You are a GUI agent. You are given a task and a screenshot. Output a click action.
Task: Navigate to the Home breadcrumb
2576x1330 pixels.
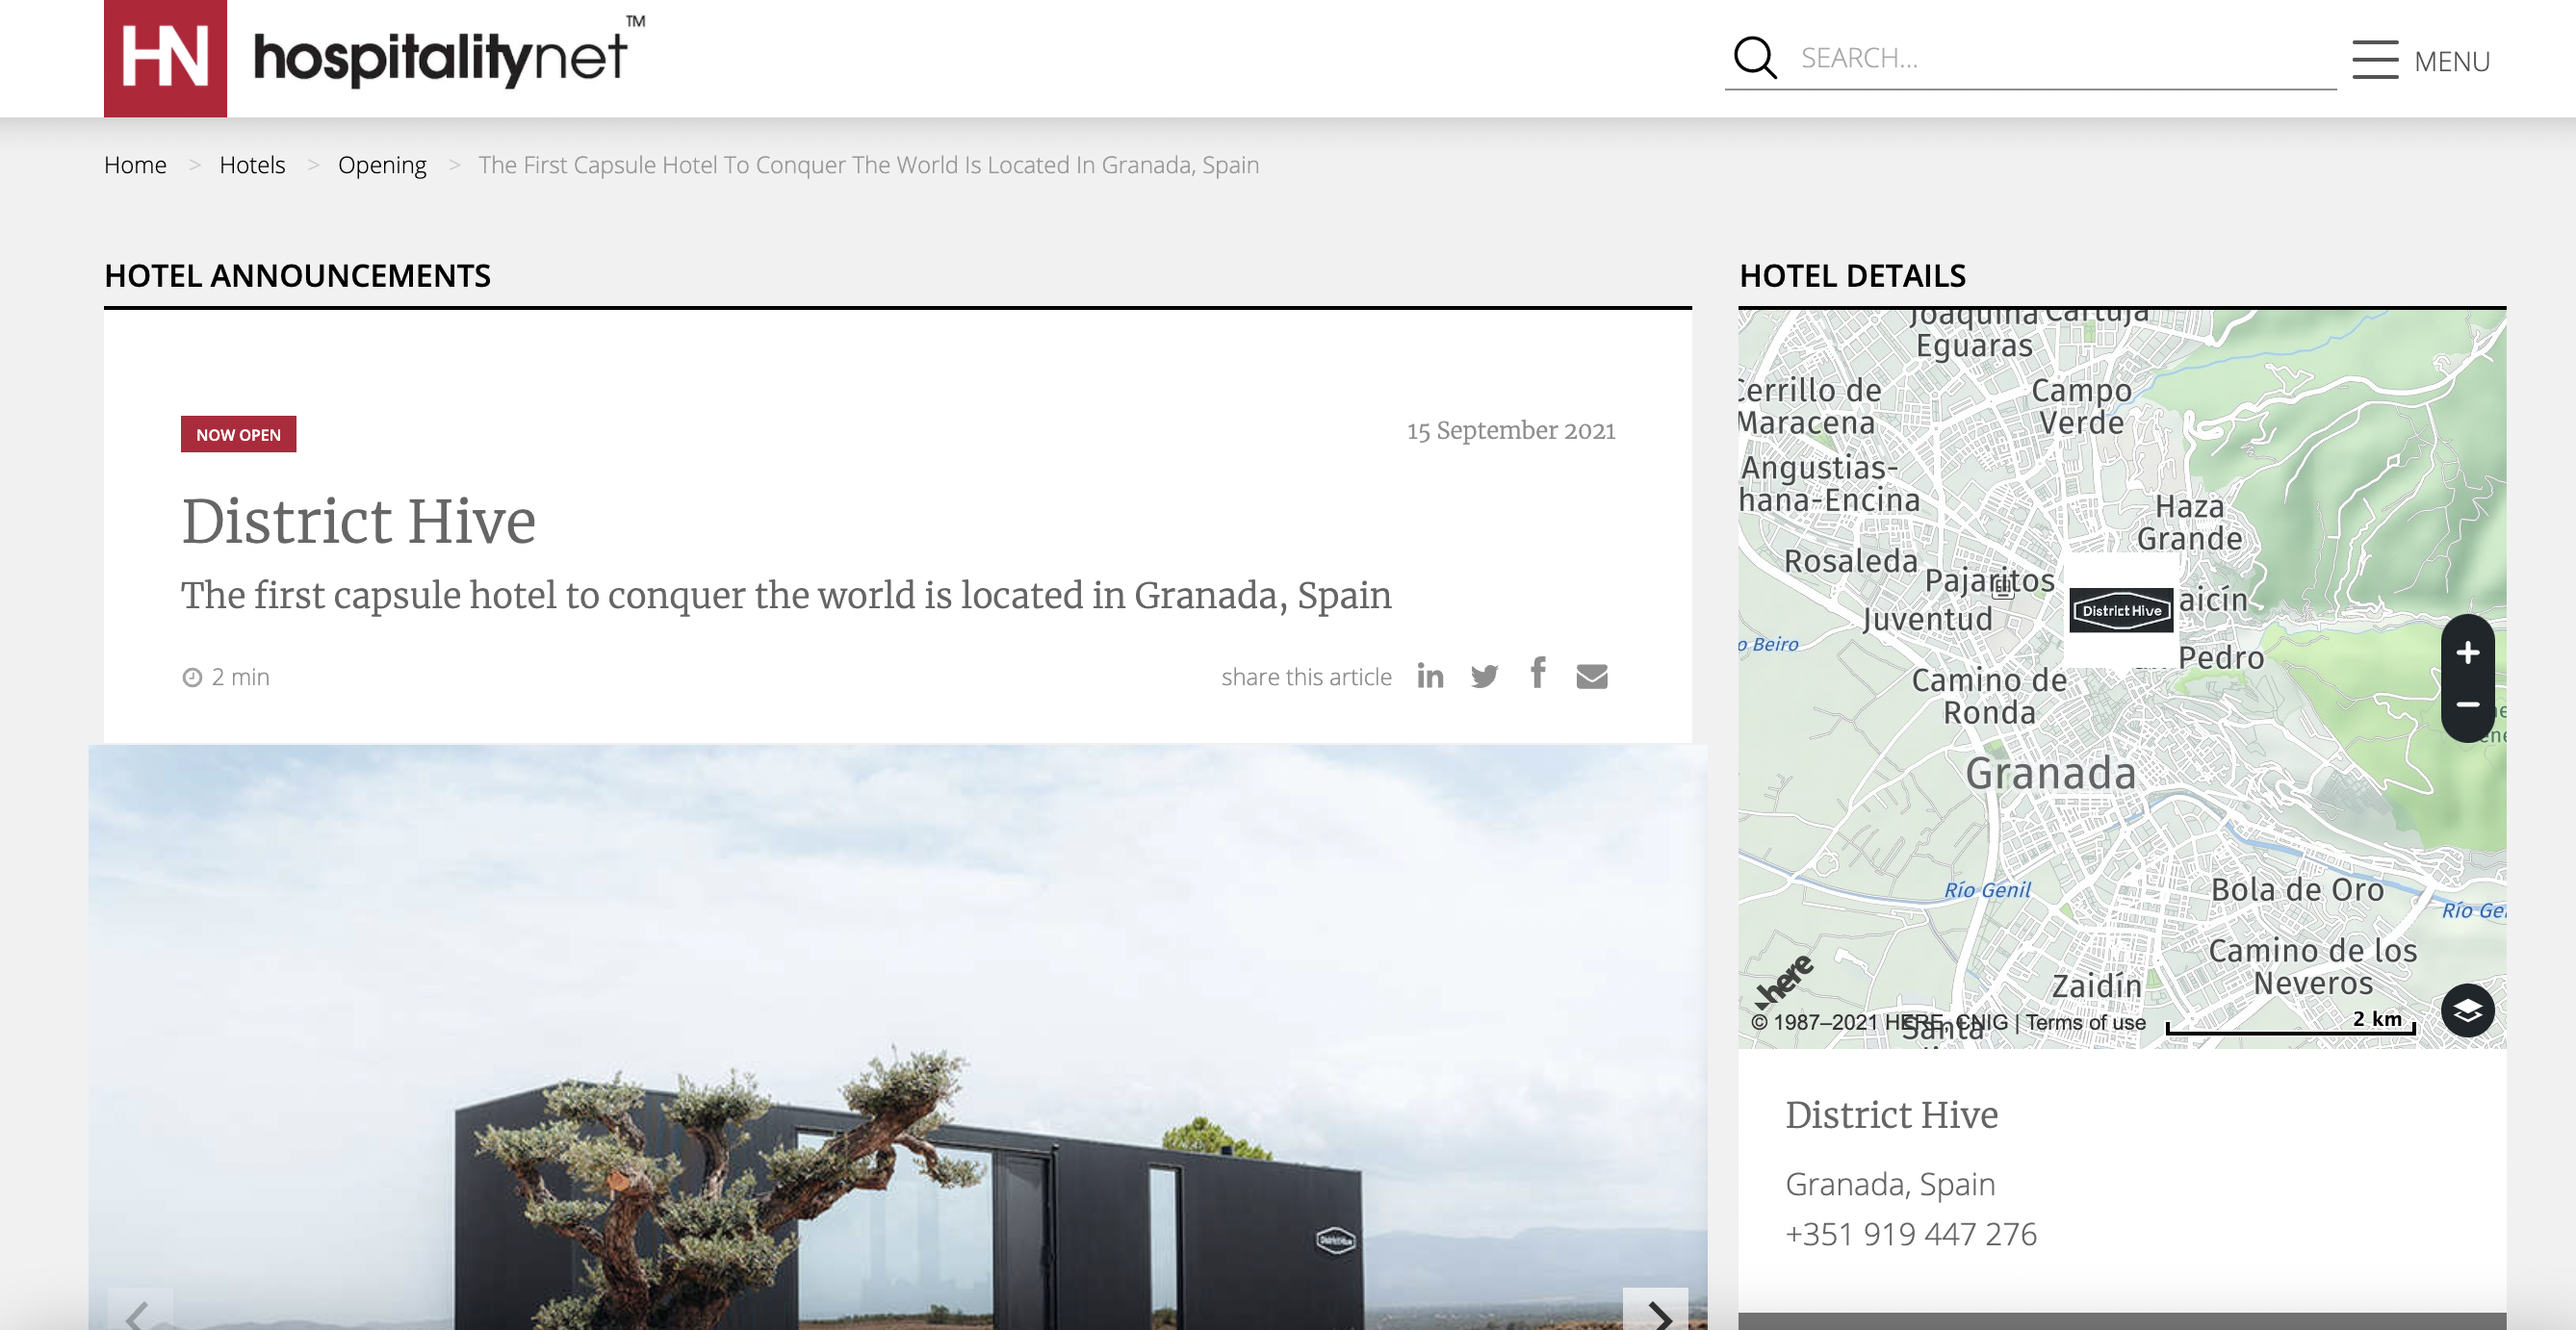(135, 165)
